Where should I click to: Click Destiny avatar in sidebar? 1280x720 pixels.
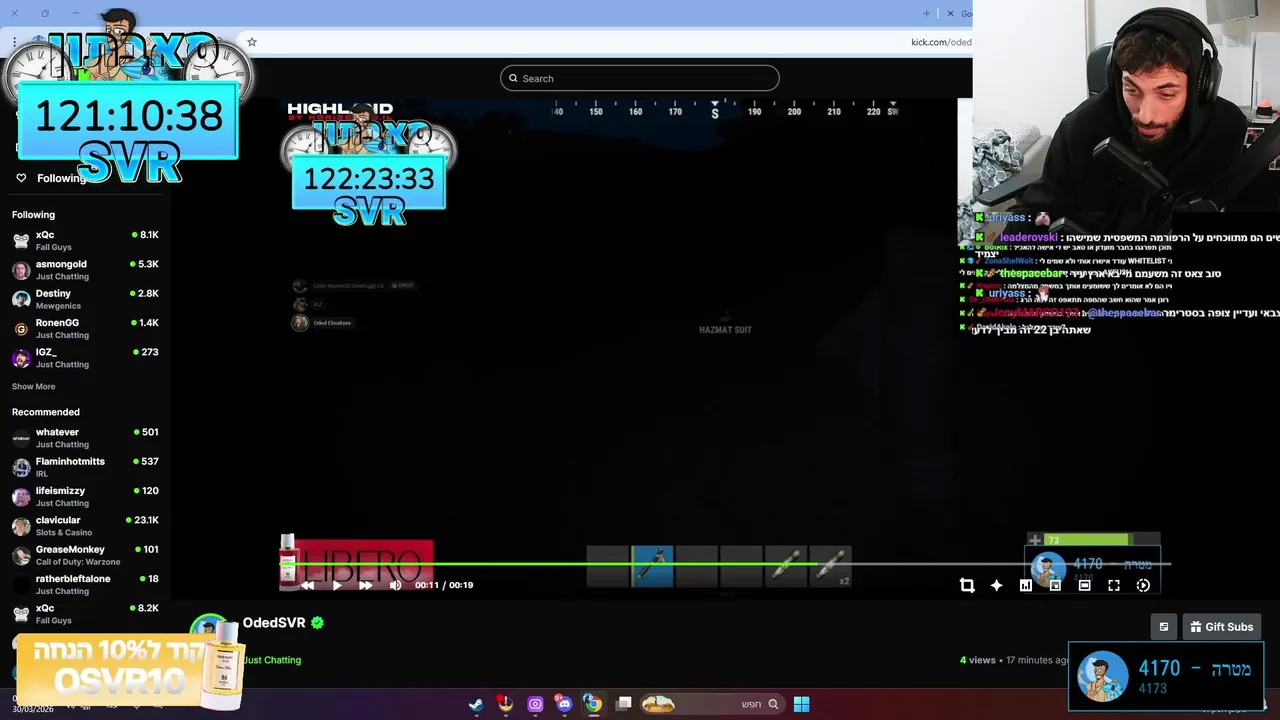coord(21,299)
